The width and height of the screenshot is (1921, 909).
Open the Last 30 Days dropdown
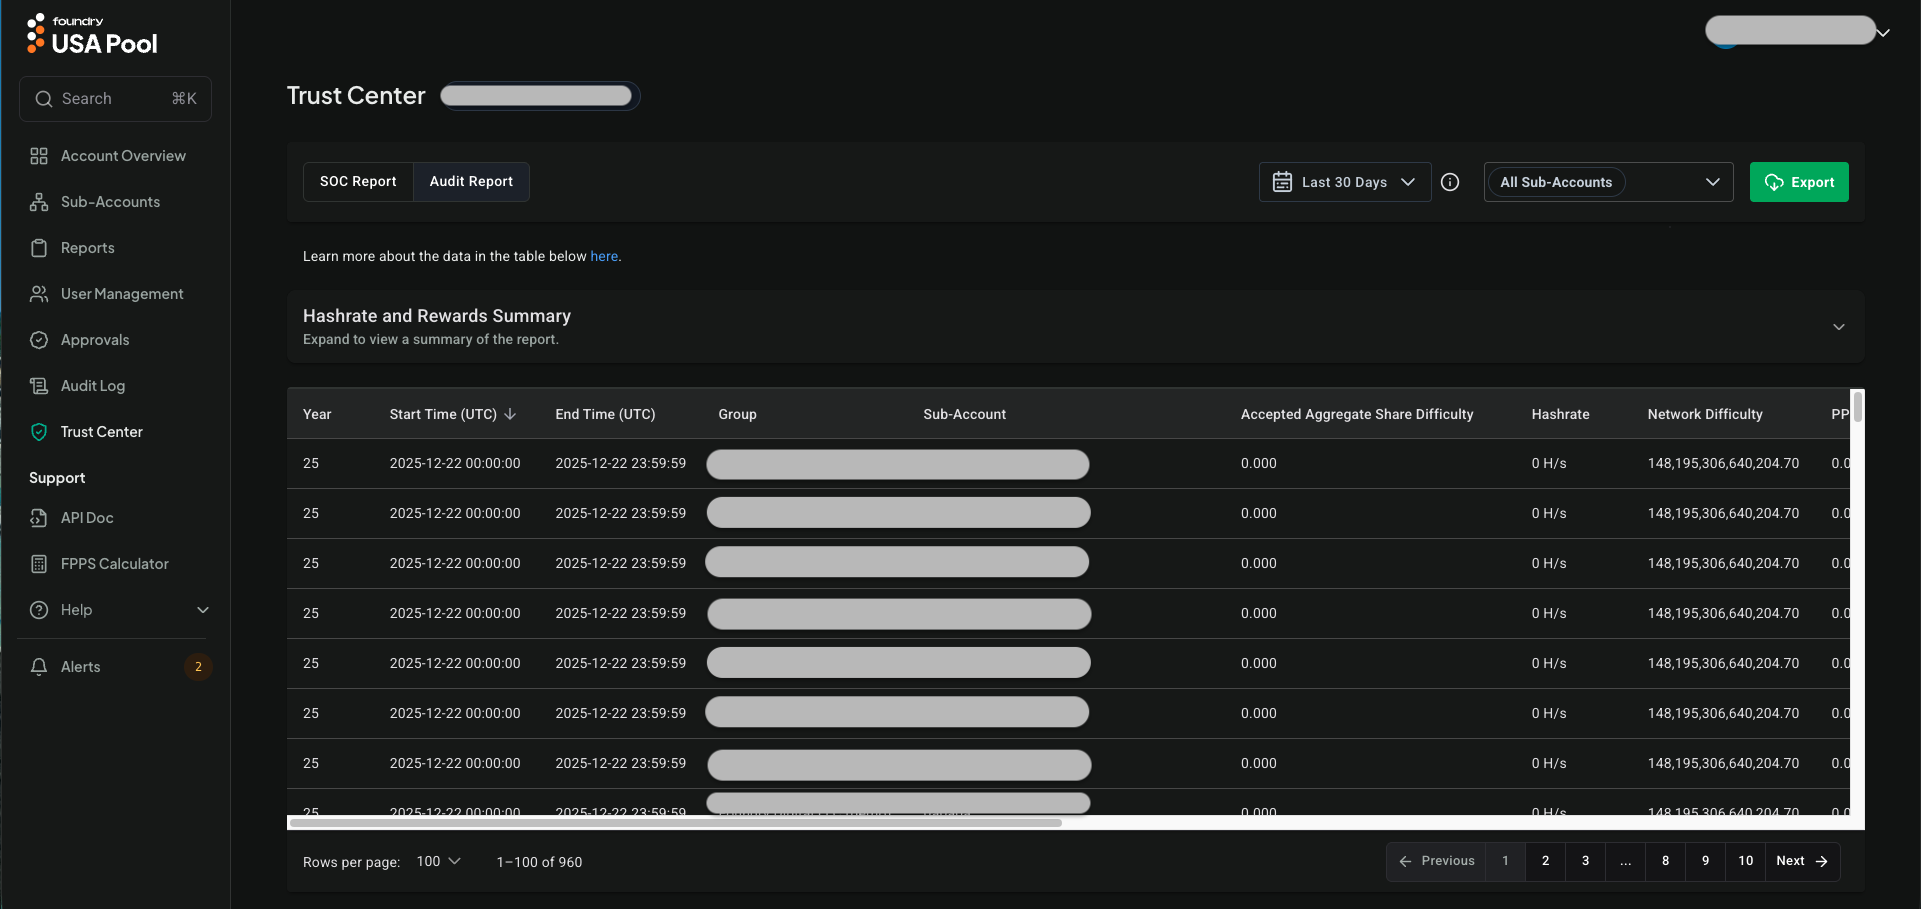point(1344,182)
